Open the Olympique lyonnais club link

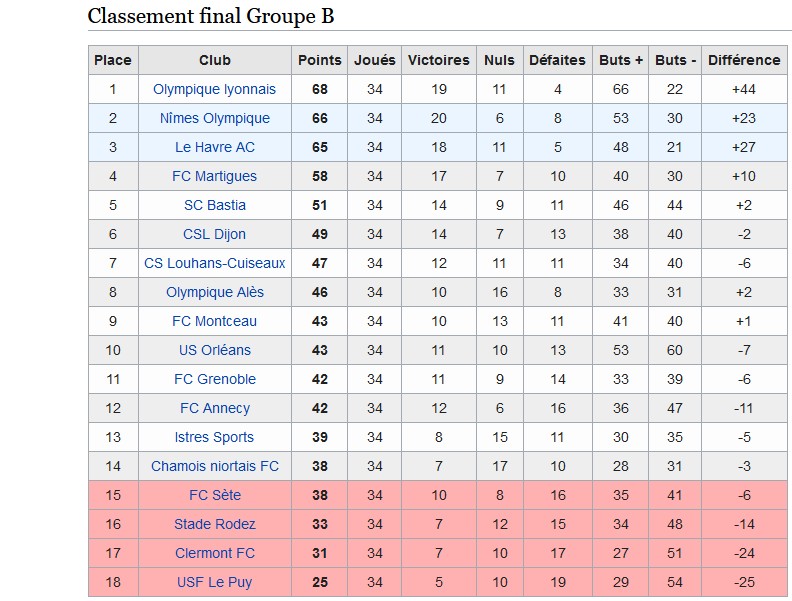click(x=214, y=89)
